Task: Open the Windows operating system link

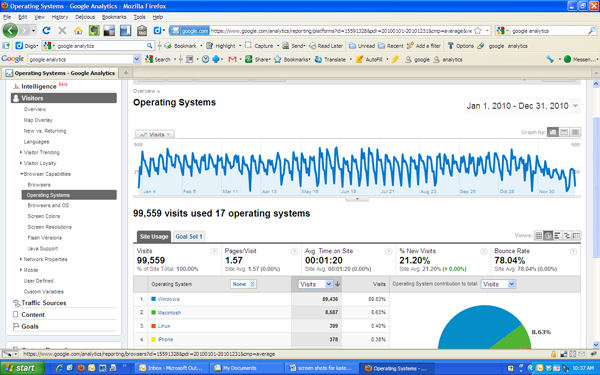Action: tap(168, 299)
